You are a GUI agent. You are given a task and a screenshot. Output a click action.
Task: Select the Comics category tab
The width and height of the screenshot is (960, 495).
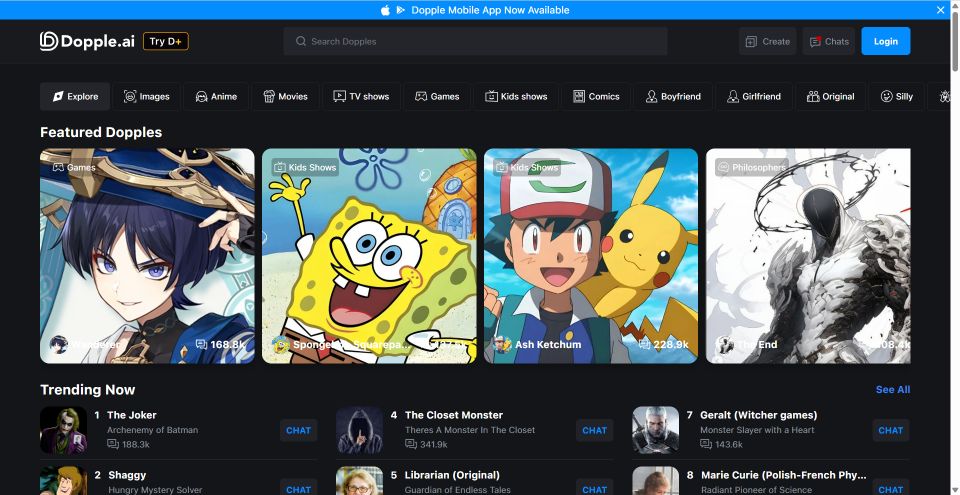click(596, 97)
